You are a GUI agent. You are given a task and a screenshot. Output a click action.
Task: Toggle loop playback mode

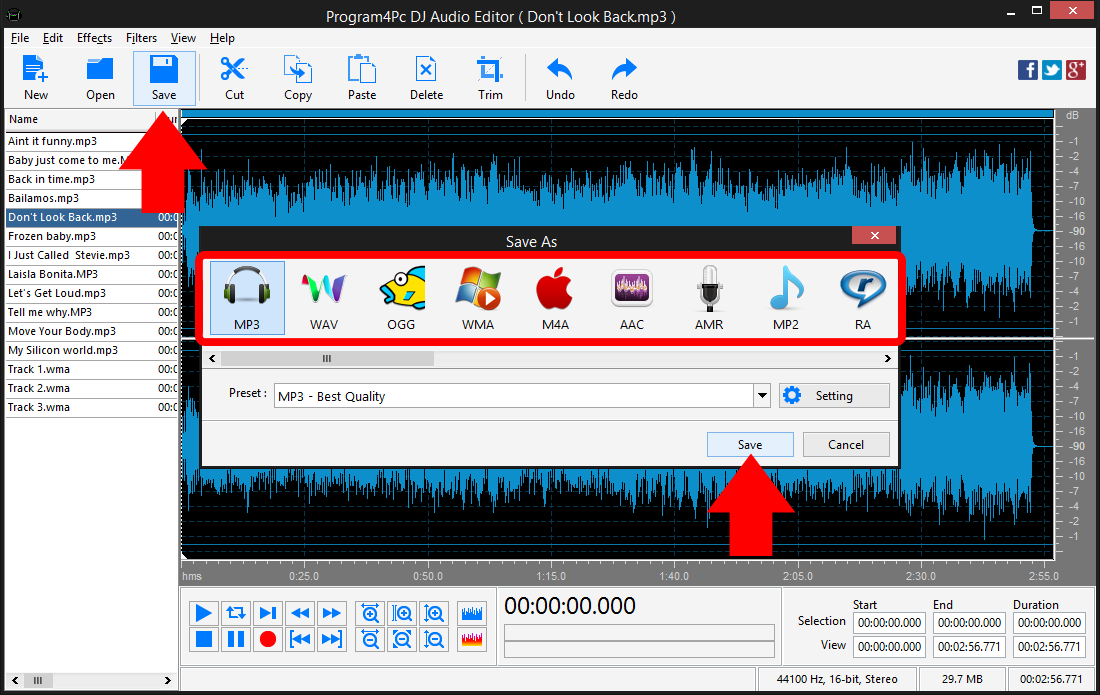click(x=235, y=613)
